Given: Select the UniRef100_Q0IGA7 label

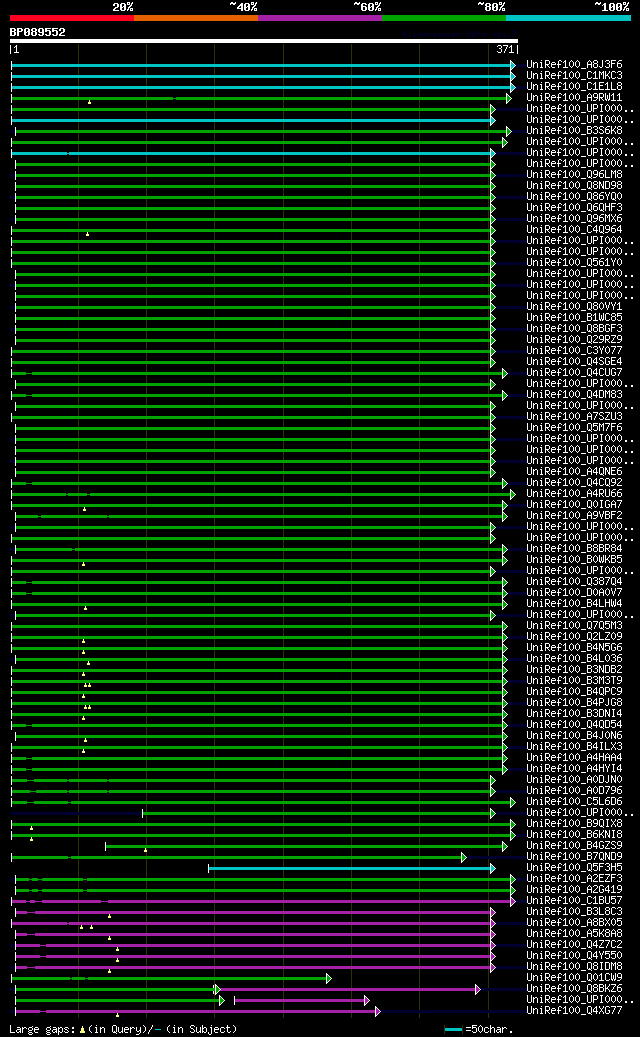Looking at the screenshot, I should click(574, 505).
